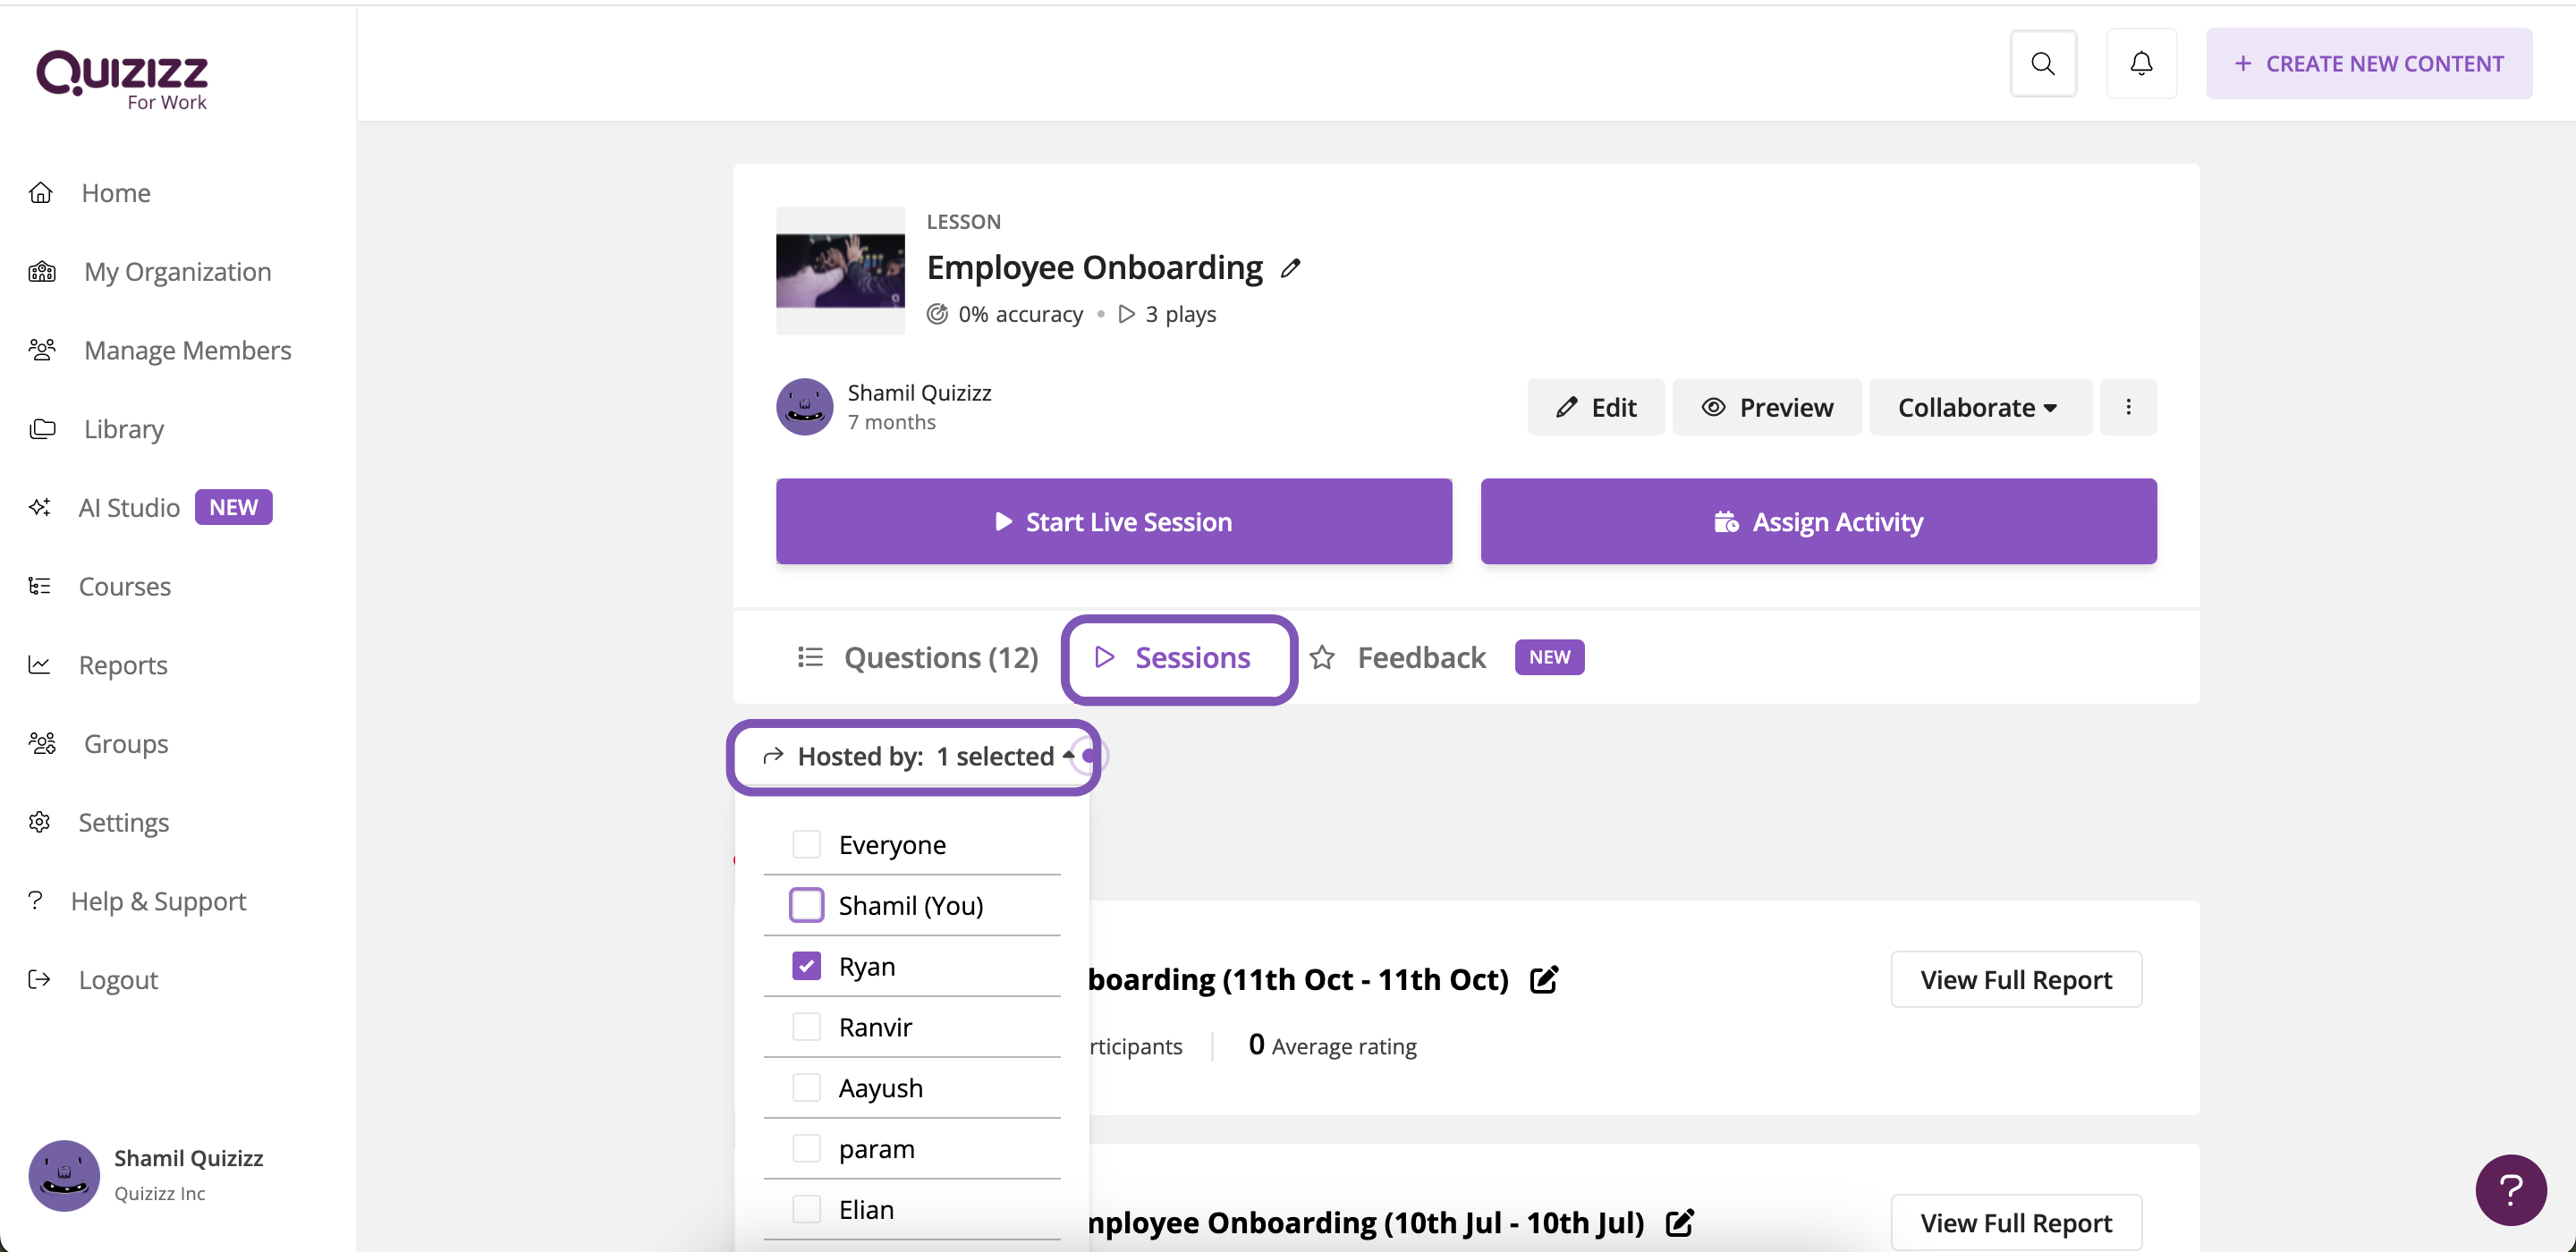Click 'Shamil Quizizz' account name at sidebar bottom
Viewport: 2576px width, 1252px height.
tap(188, 1158)
